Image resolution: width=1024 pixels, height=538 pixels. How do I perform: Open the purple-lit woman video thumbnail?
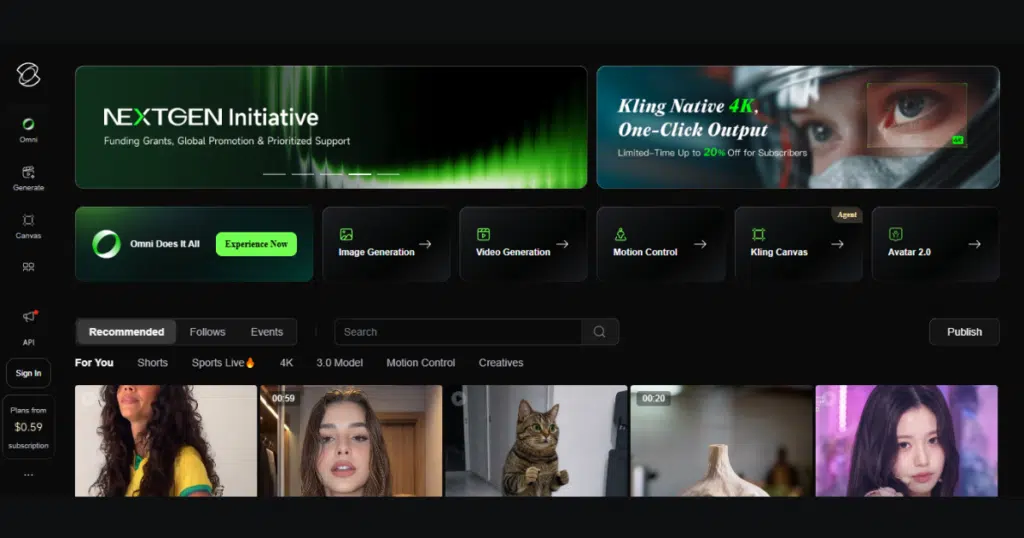click(906, 441)
